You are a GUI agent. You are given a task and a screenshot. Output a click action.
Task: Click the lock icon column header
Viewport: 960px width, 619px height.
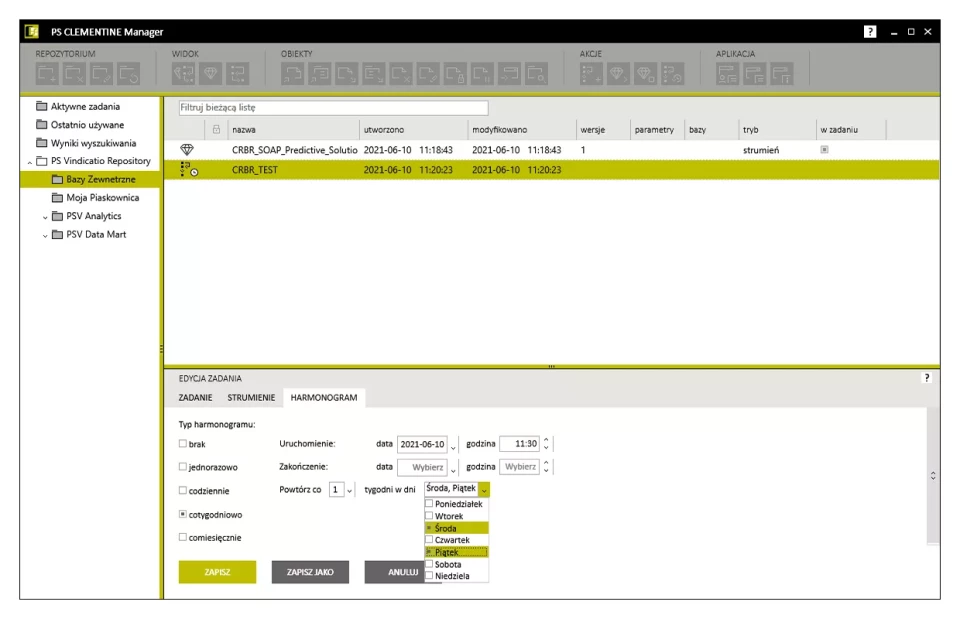click(x=216, y=130)
